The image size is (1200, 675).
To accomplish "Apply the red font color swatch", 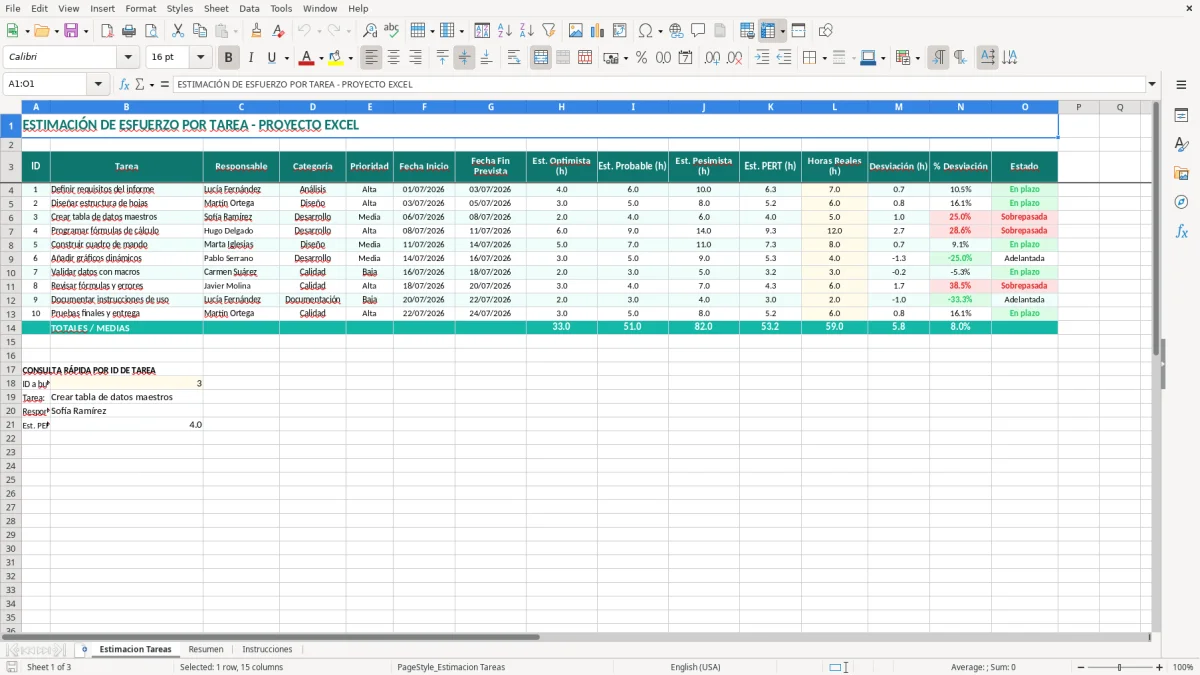I will click(x=307, y=58).
